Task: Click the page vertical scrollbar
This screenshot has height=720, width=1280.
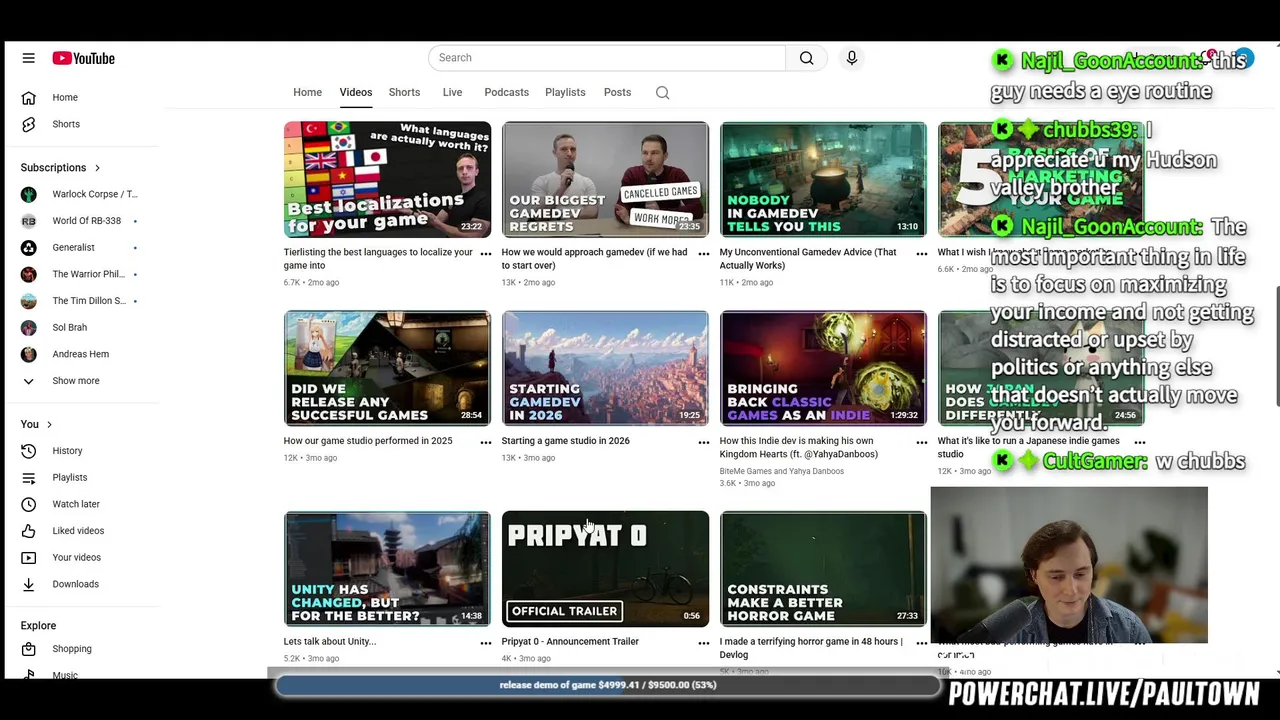Action: [x=1276, y=346]
